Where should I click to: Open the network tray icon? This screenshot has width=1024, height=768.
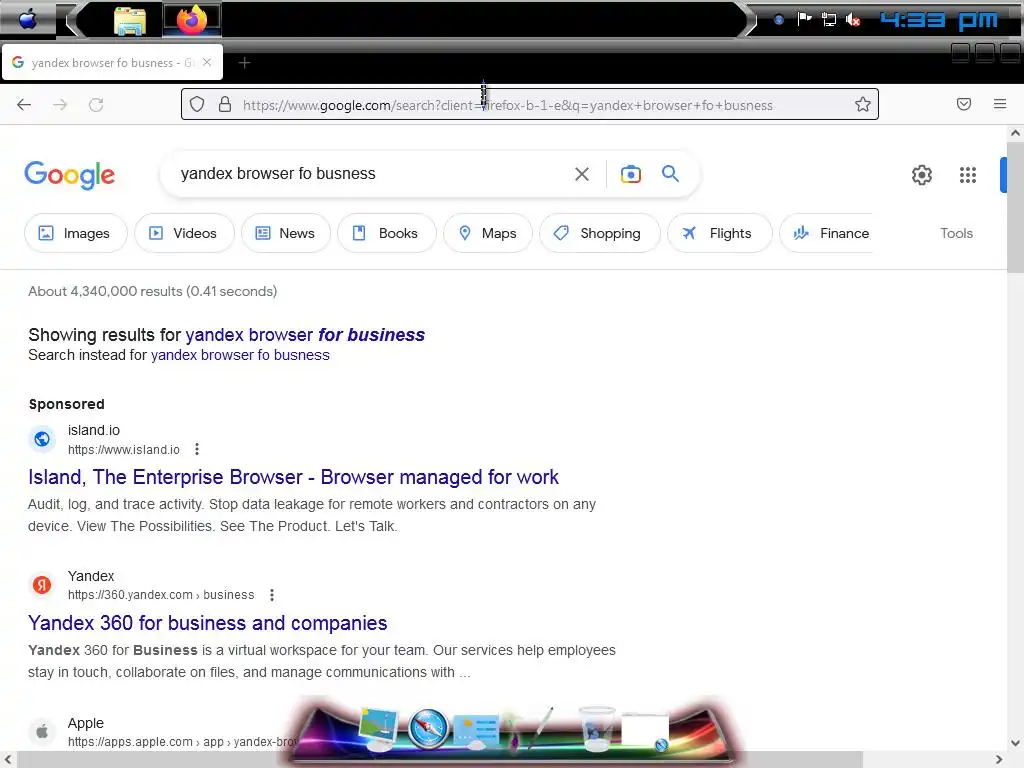pyautogui.click(x=829, y=20)
